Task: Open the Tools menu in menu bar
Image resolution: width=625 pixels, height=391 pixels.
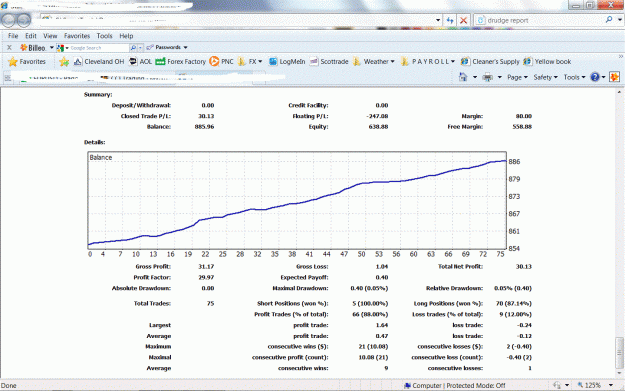Action: (104, 36)
